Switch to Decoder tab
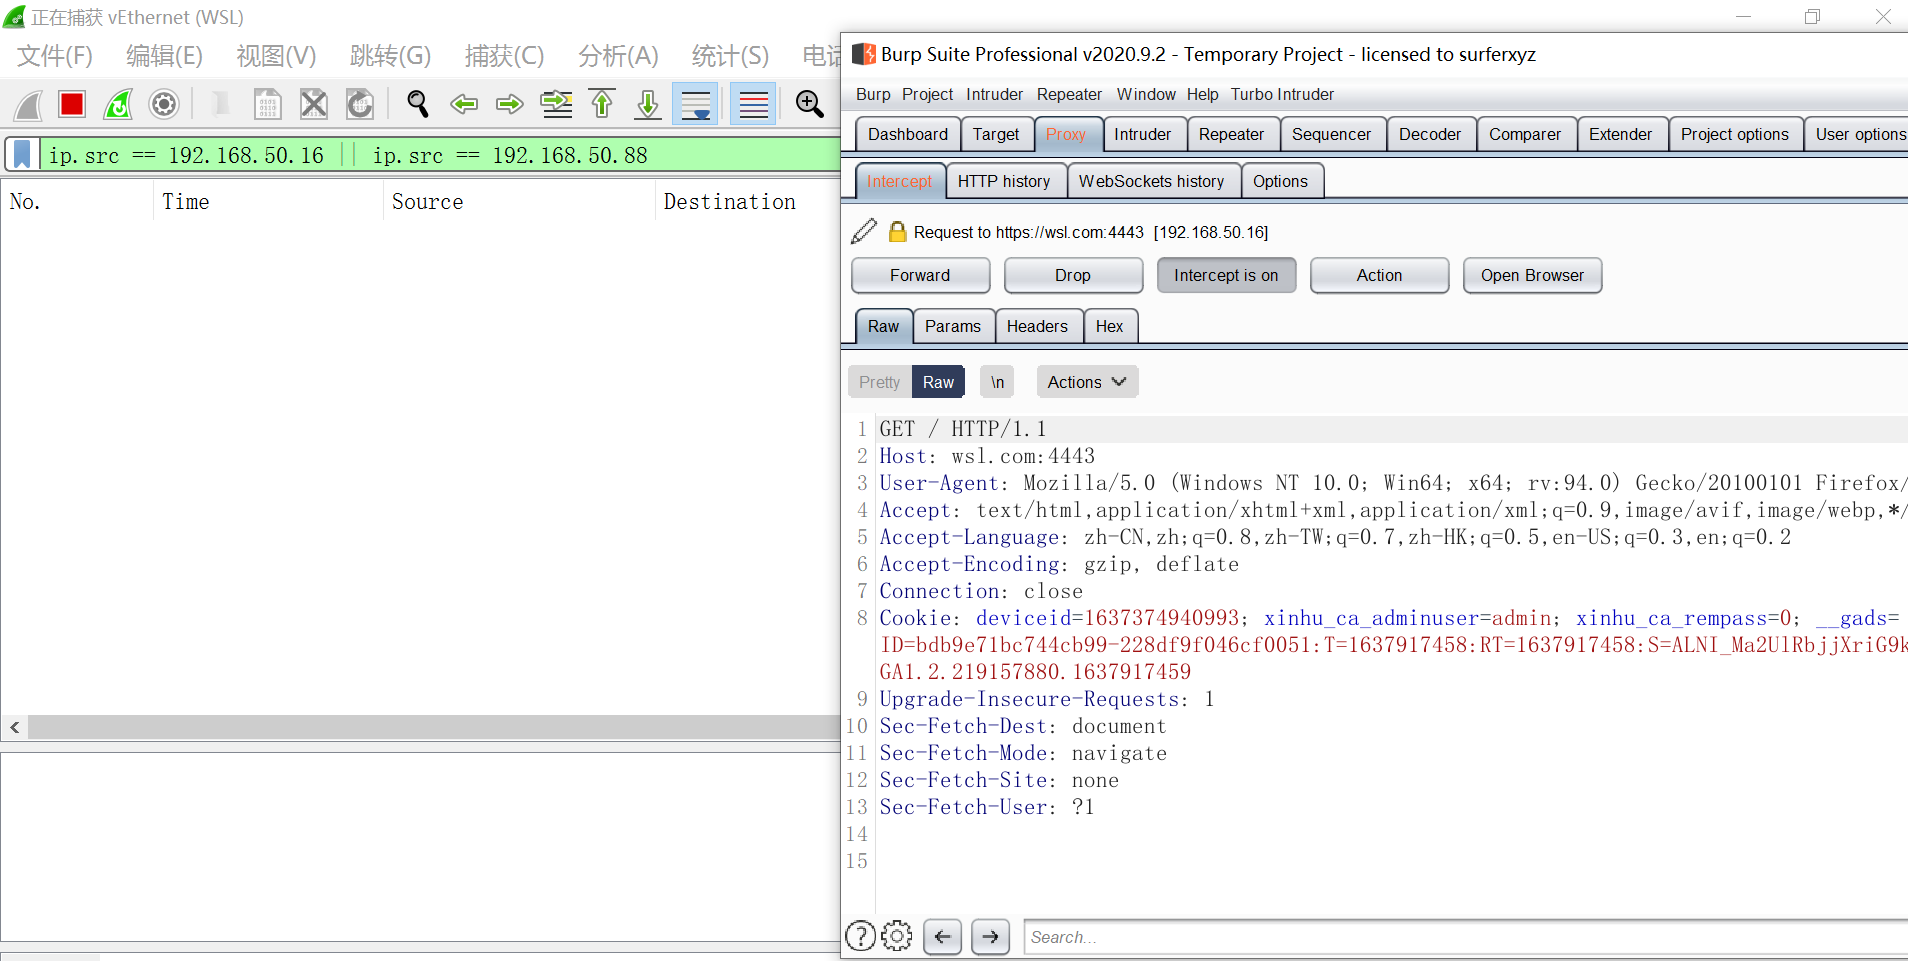This screenshot has height=961, width=1908. pos(1430,134)
